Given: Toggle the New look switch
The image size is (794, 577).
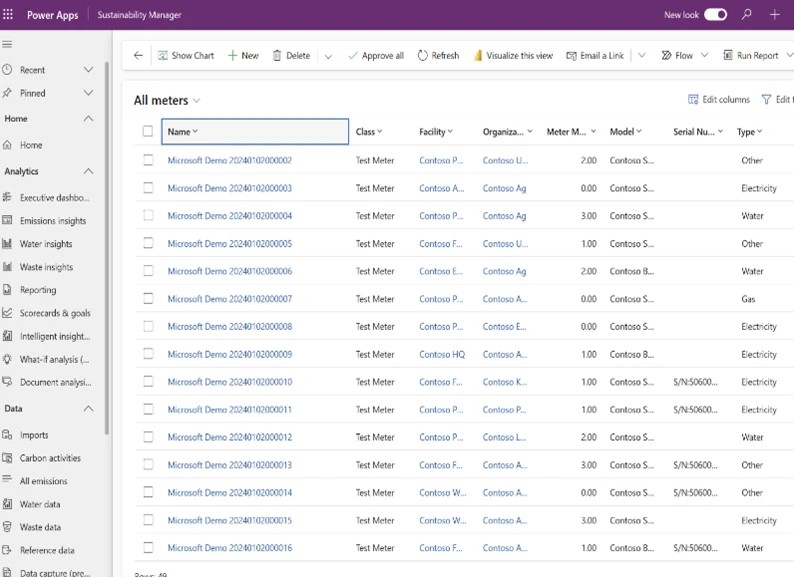Looking at the screenshot, I should pos(715,15).
